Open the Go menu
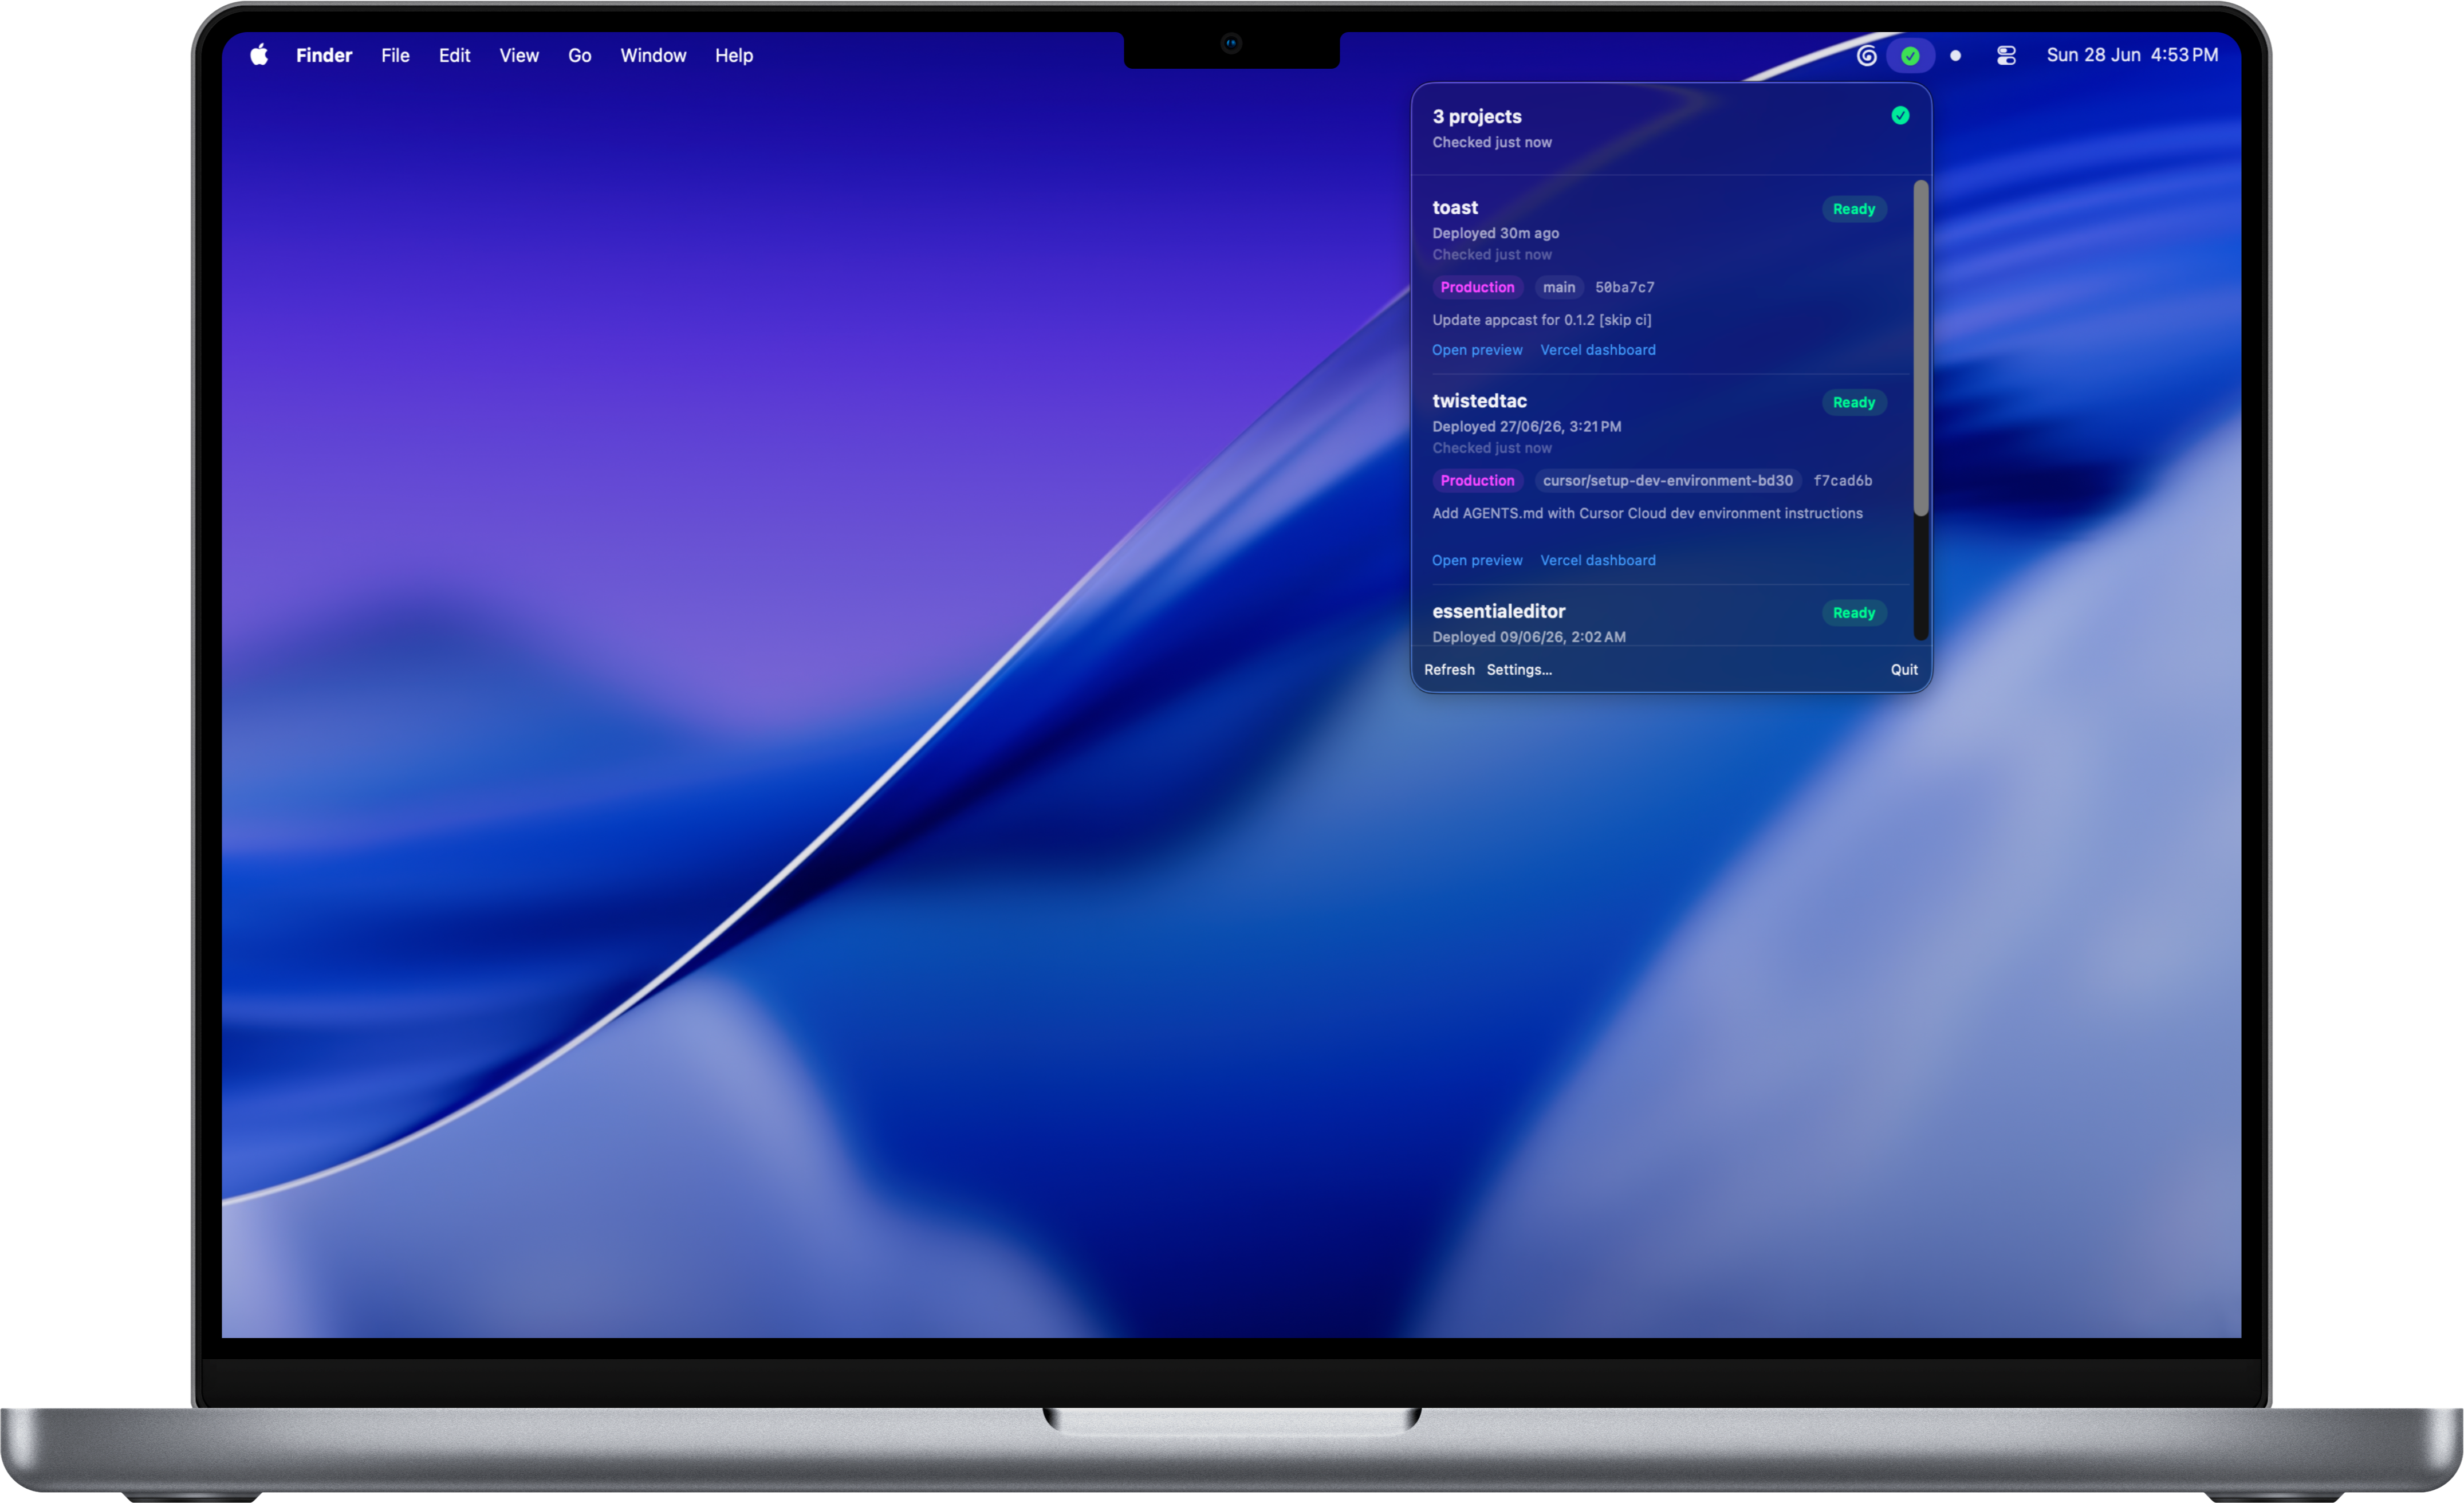This screenshot has width=2464, height=1503. tap(580, 56)
